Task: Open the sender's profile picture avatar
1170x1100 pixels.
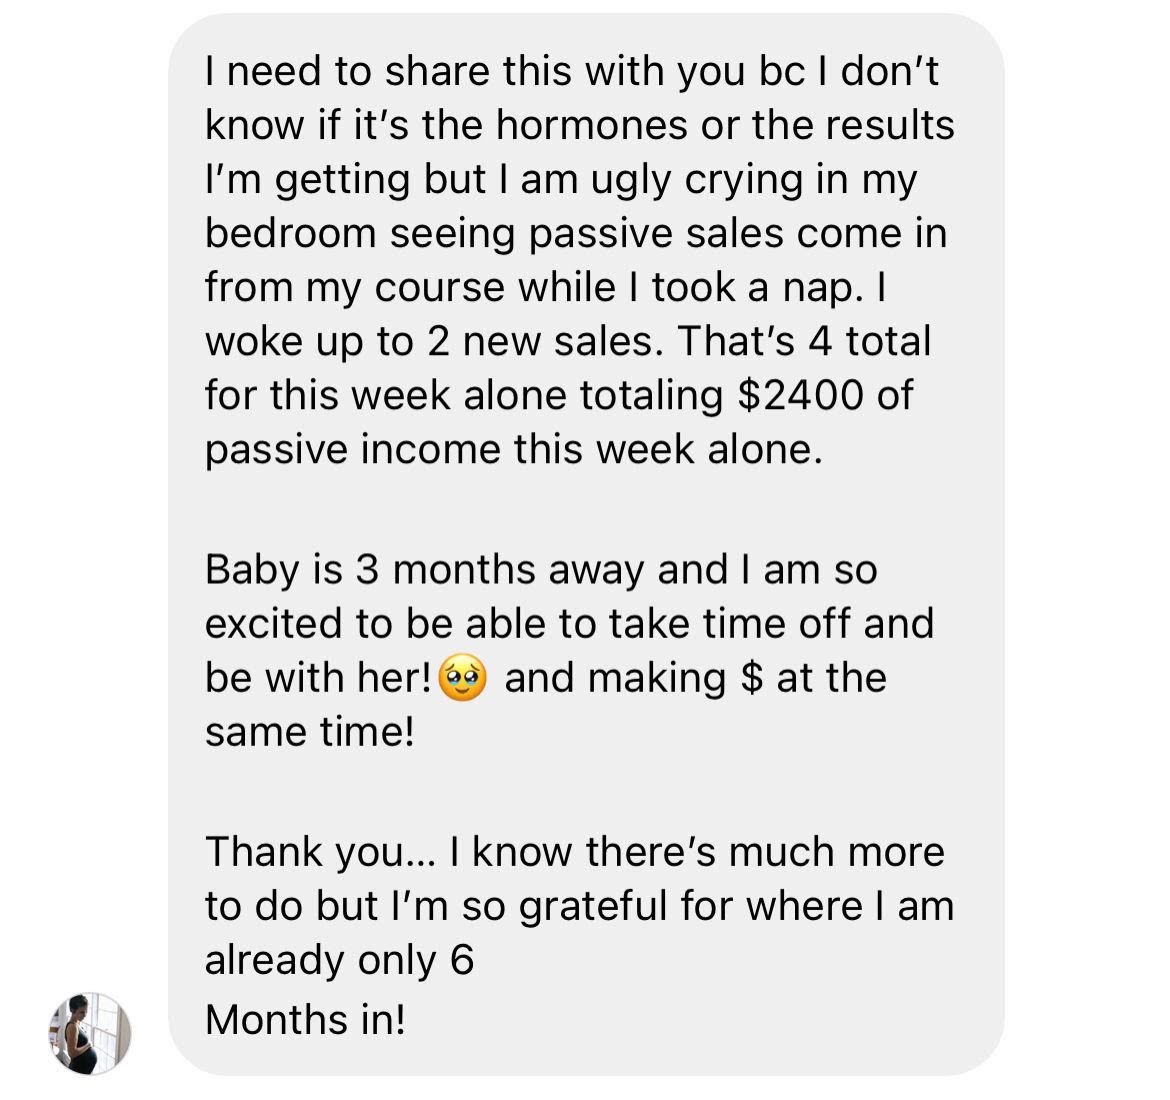Action: click(90, 1034)
